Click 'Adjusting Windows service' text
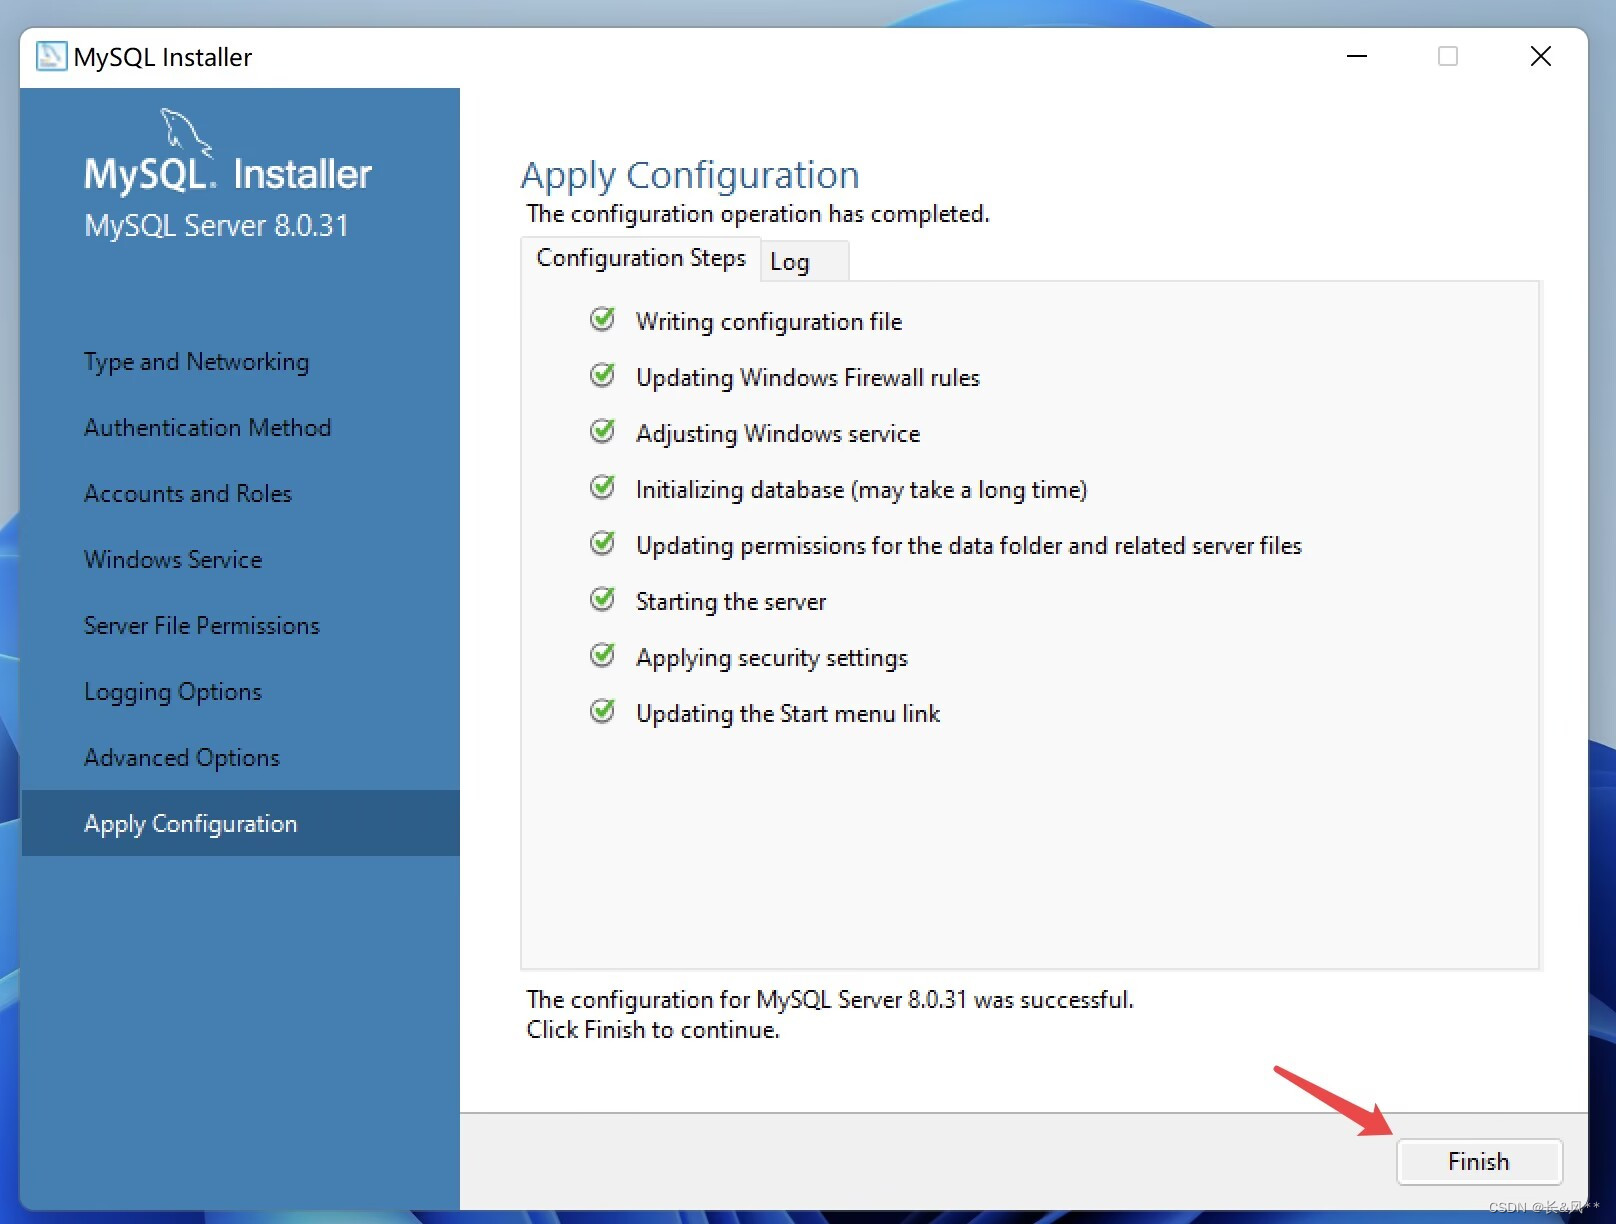 [778, 434]
